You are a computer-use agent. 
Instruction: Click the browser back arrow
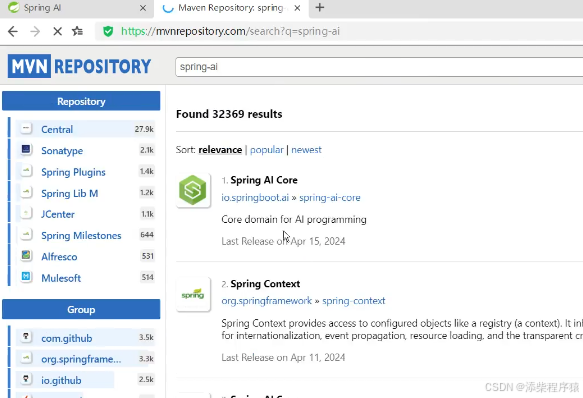click(13, 31)
